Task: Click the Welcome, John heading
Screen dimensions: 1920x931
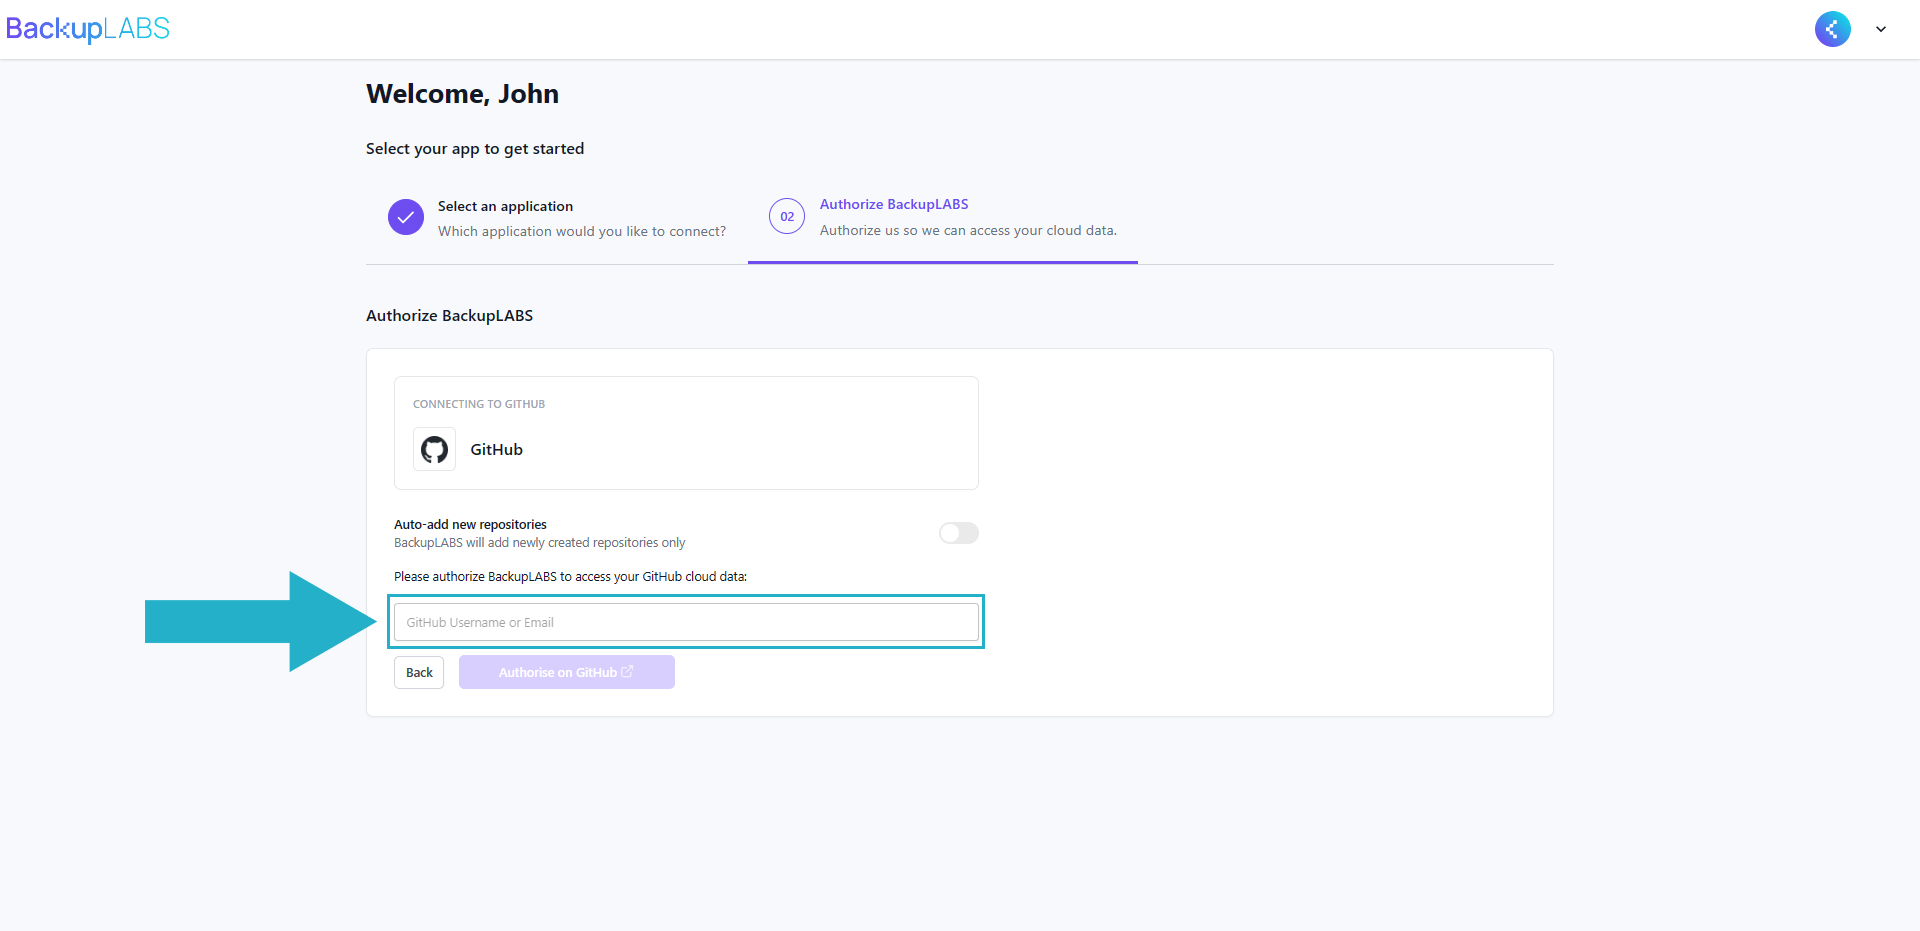Action: (x=462, y=94)
